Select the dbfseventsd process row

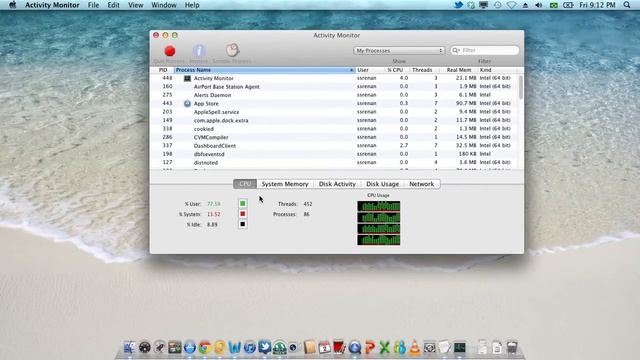[x=334, y=154]
